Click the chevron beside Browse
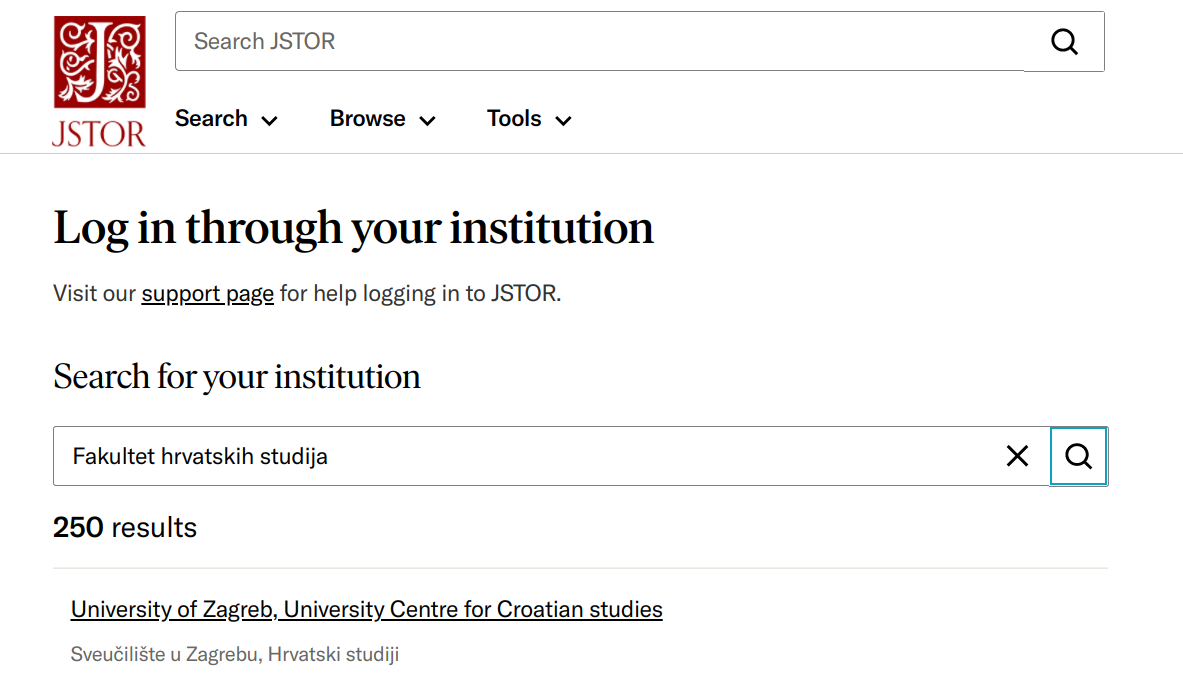 coord(427,120)
